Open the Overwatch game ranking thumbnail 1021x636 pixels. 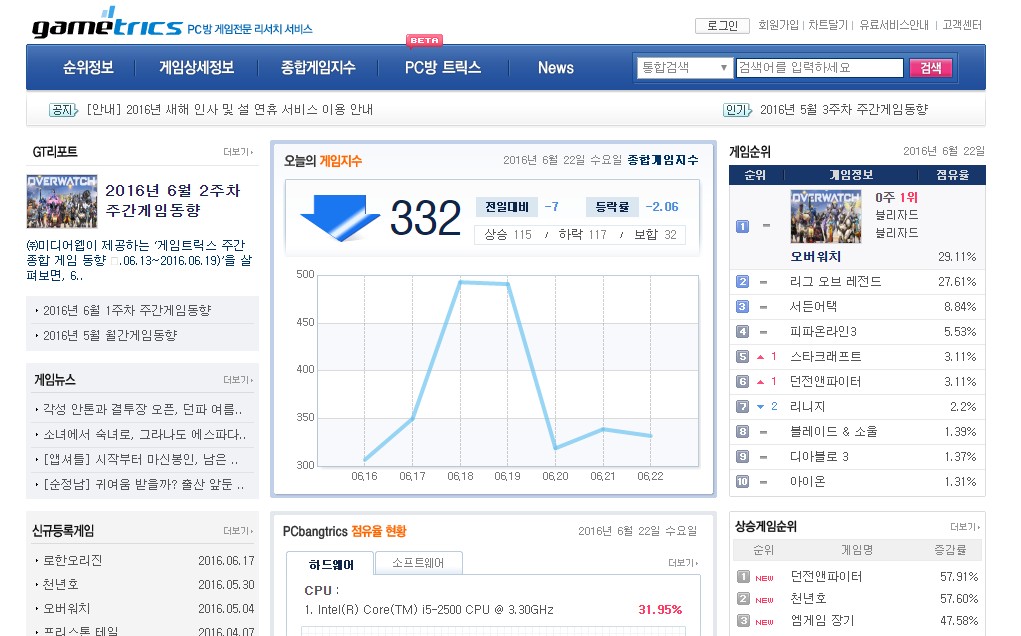pos(826,217)
